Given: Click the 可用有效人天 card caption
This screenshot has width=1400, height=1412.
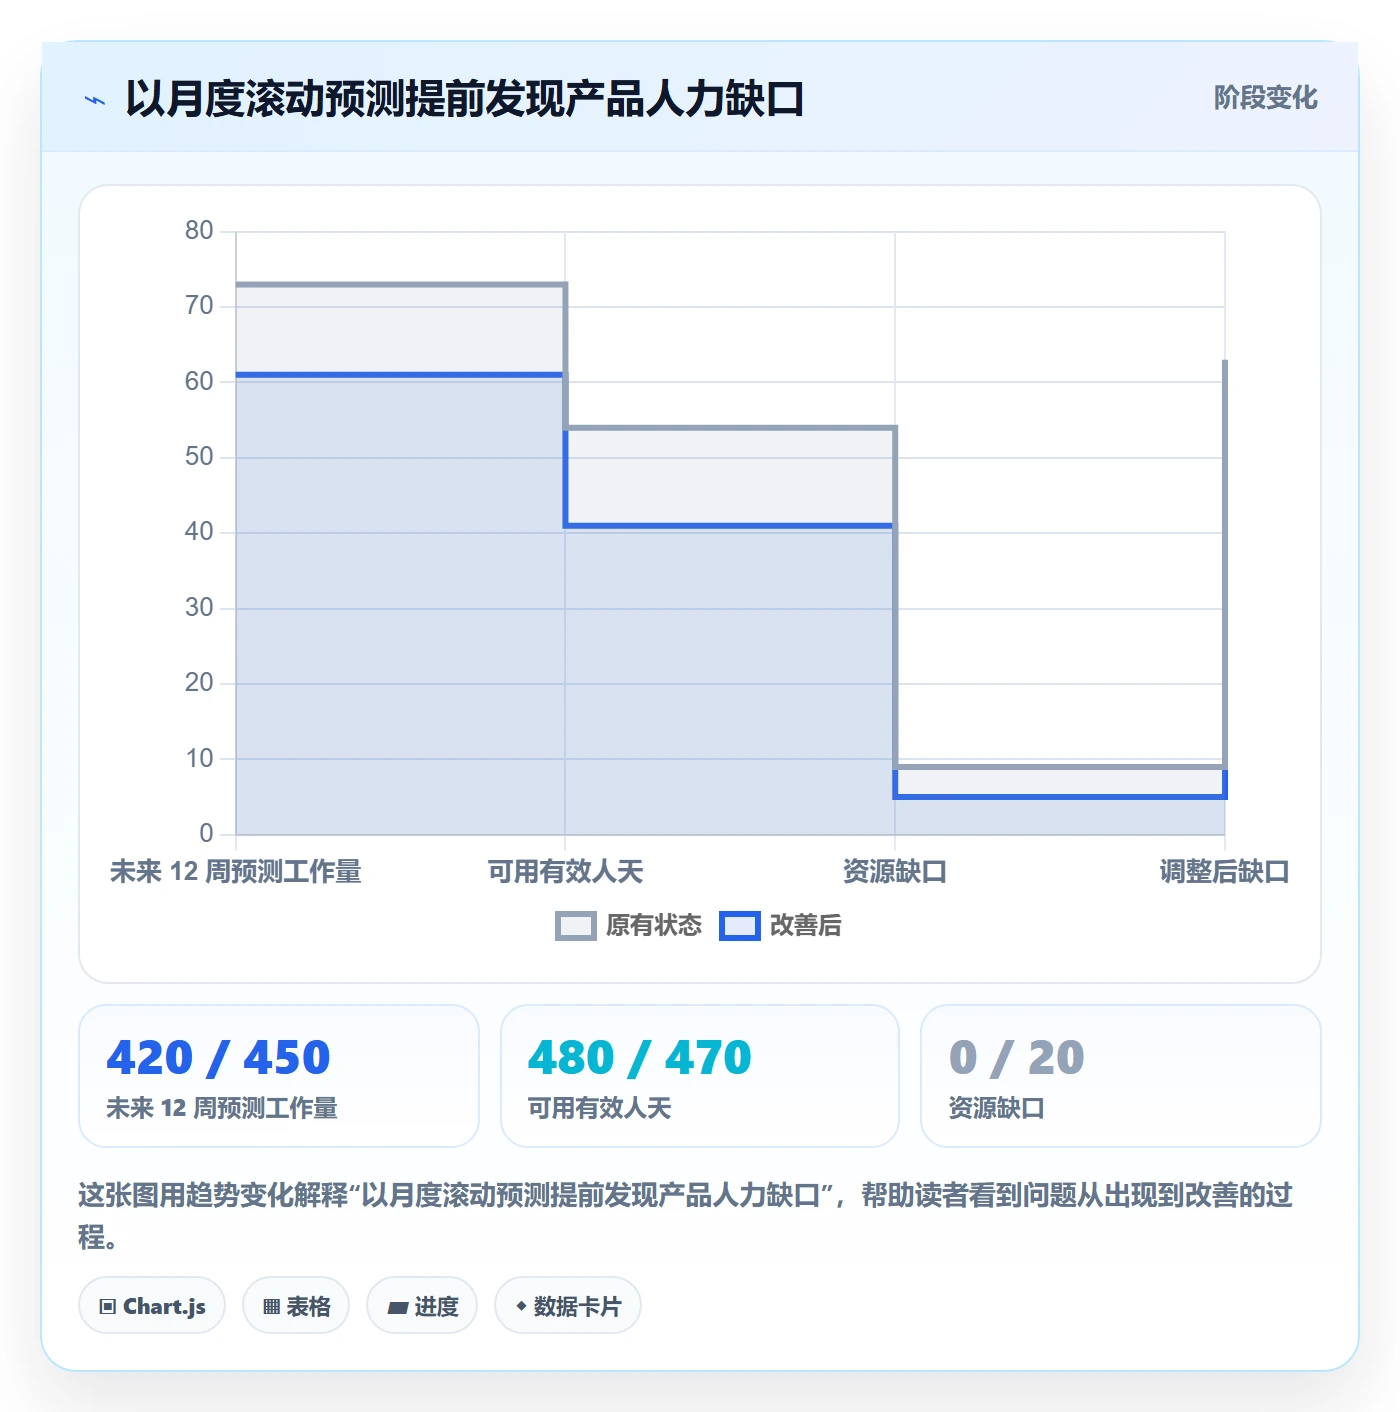Looking at the screenshot, I should point(599,1108).
